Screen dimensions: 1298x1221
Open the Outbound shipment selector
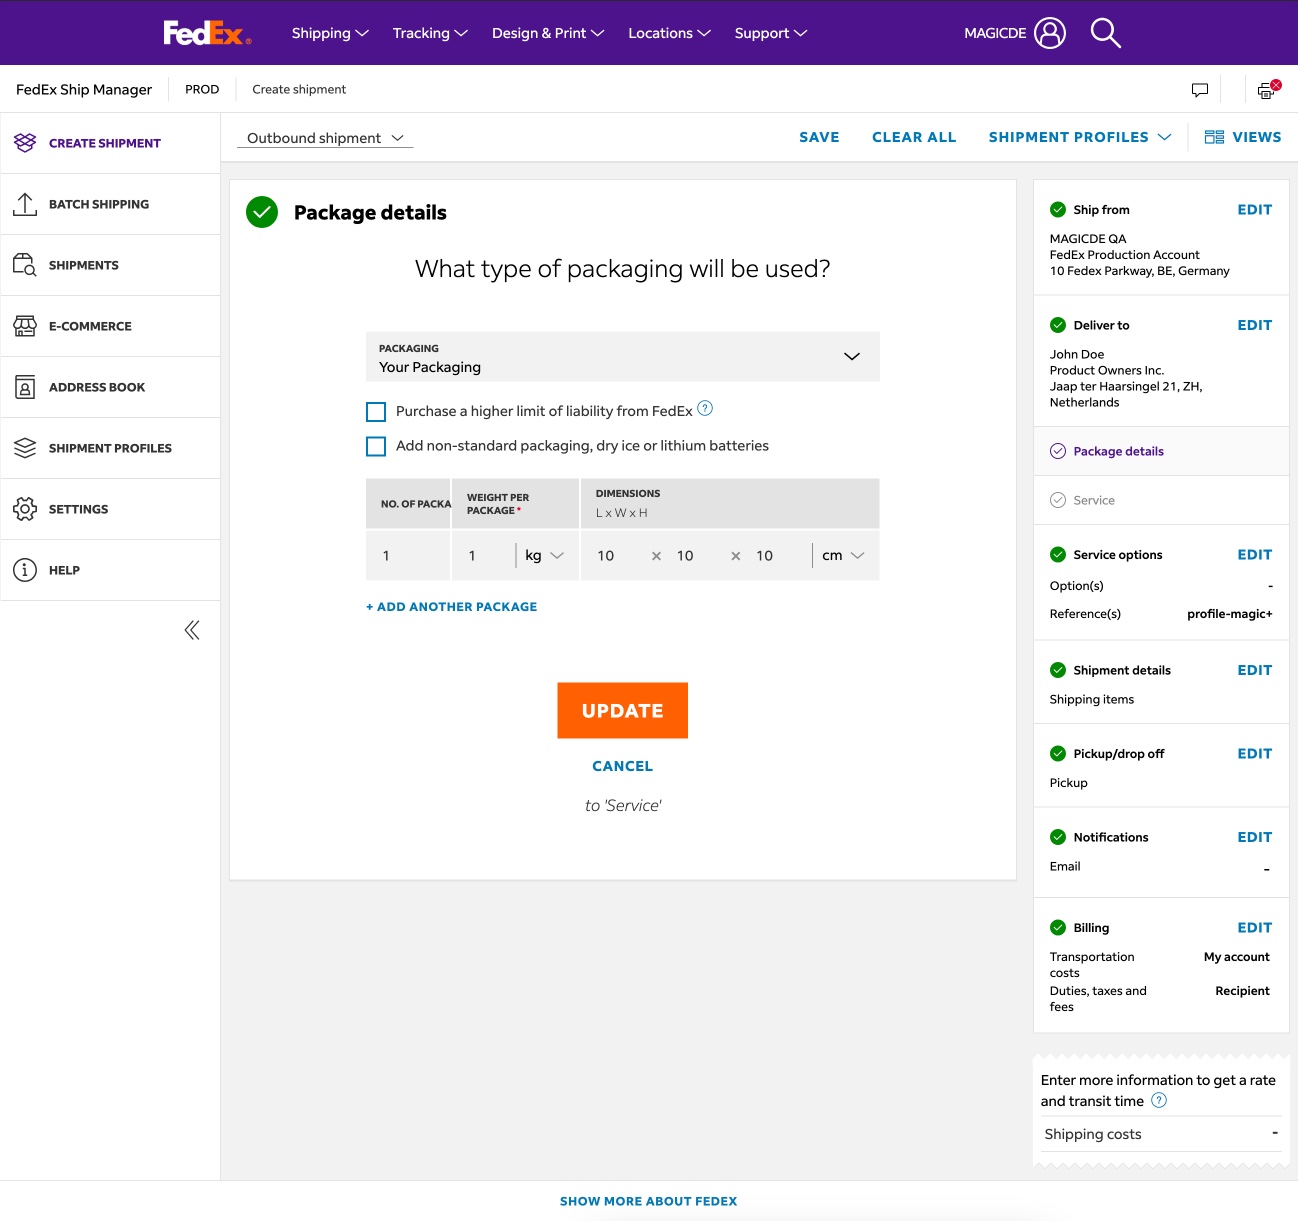[323, 137]
